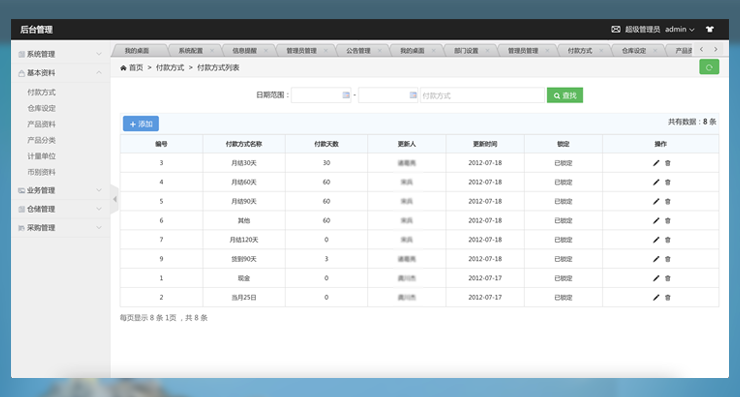Open the start date calendar picker icon
Viewport: 740px width, 397px height.
coord(346,95)
